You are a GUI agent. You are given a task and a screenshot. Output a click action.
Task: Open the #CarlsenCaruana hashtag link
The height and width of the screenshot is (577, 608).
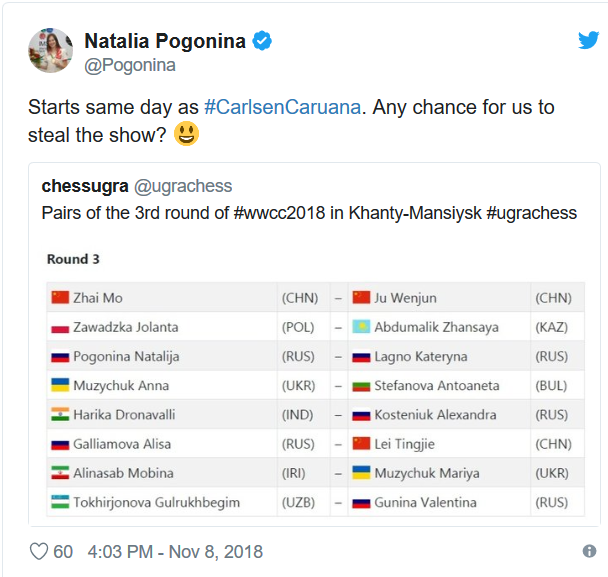[x=283, y=107]
